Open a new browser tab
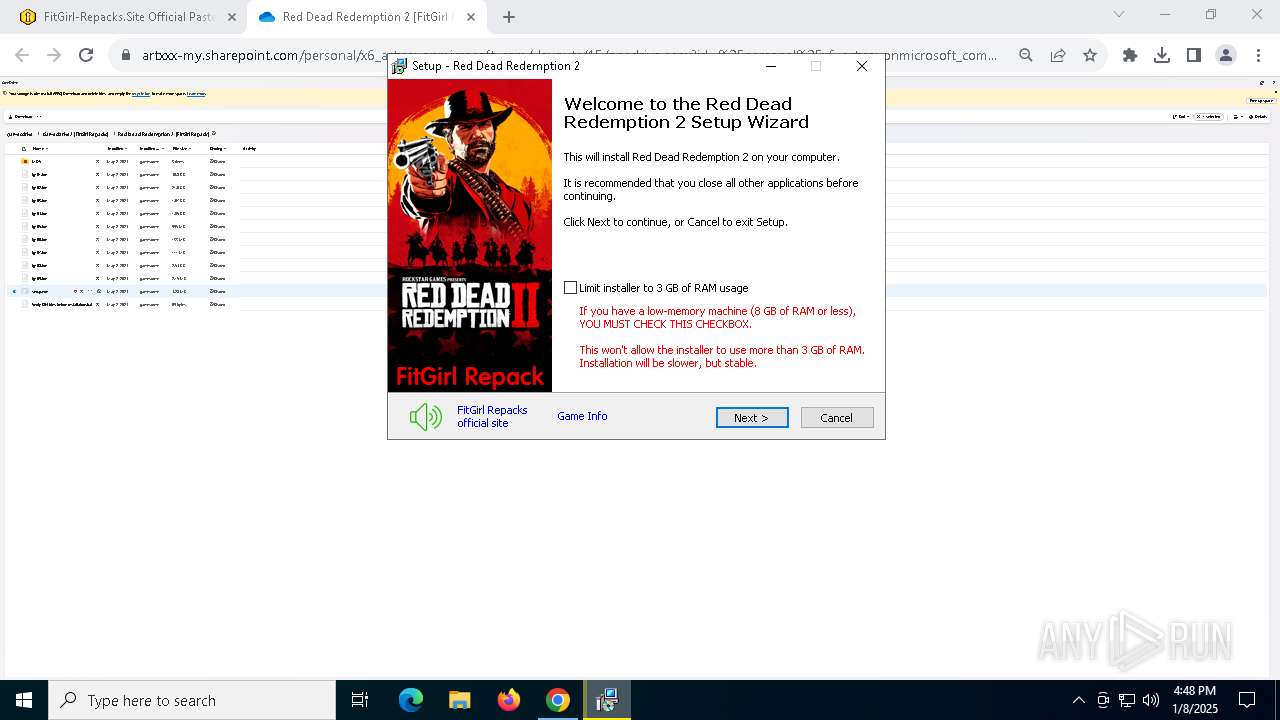1280x720 pixels. click(x=509, y=17)
